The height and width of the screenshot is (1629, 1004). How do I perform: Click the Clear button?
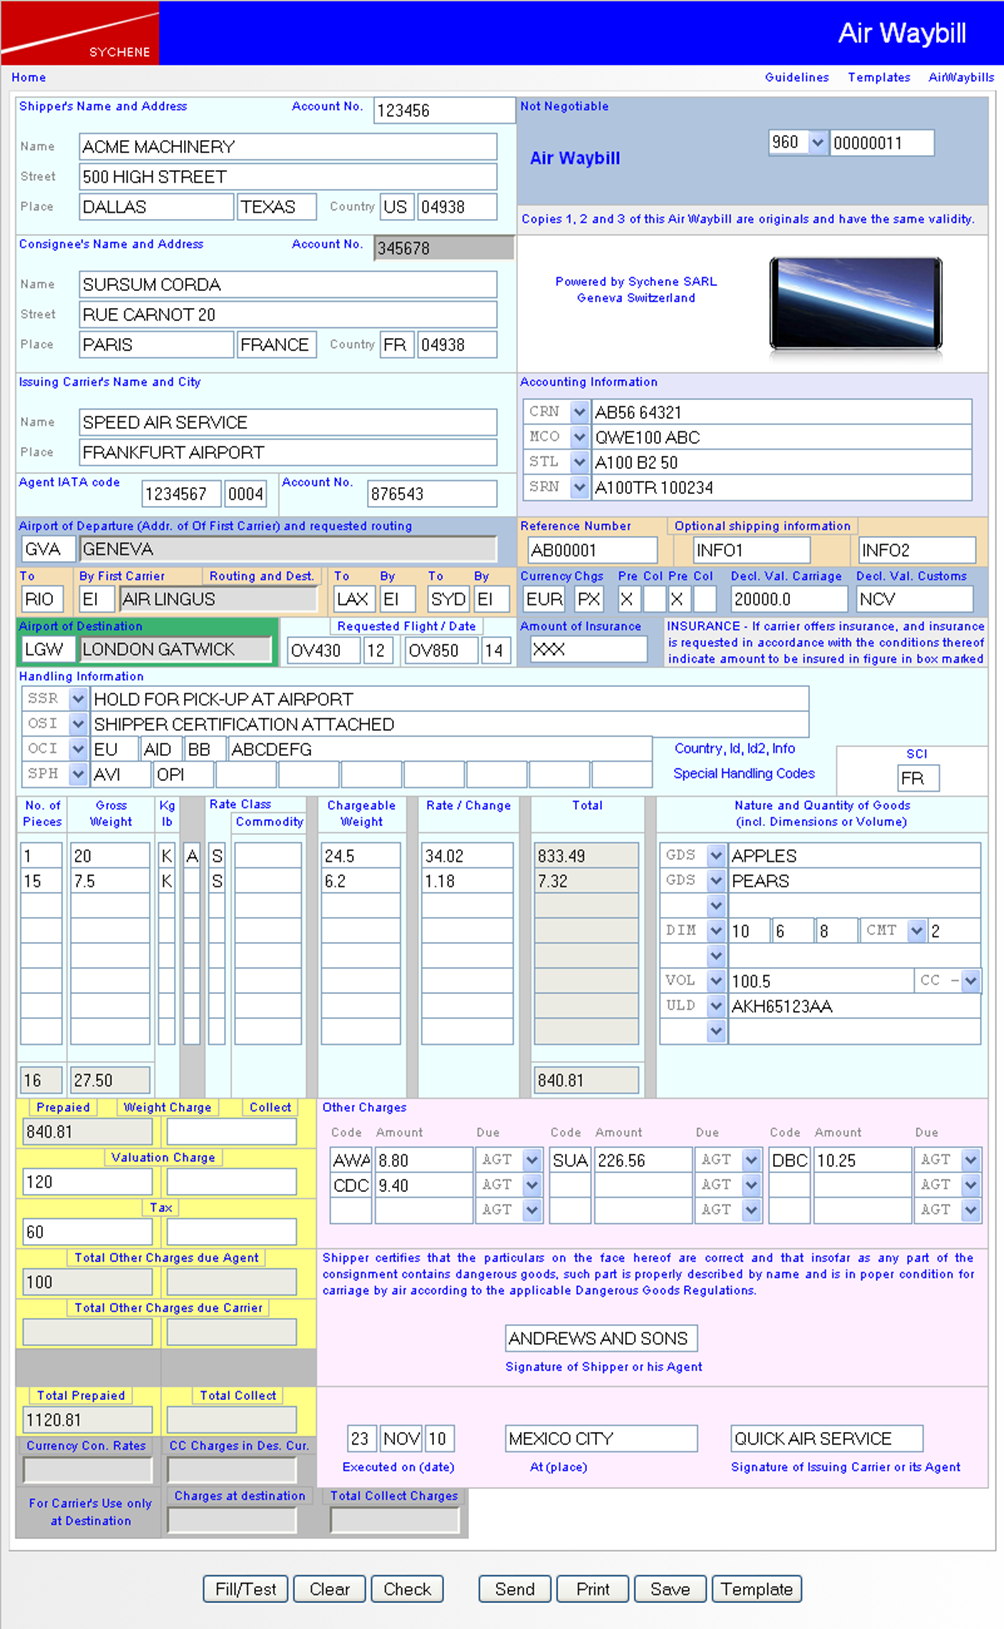click(x=330, y=1589)
